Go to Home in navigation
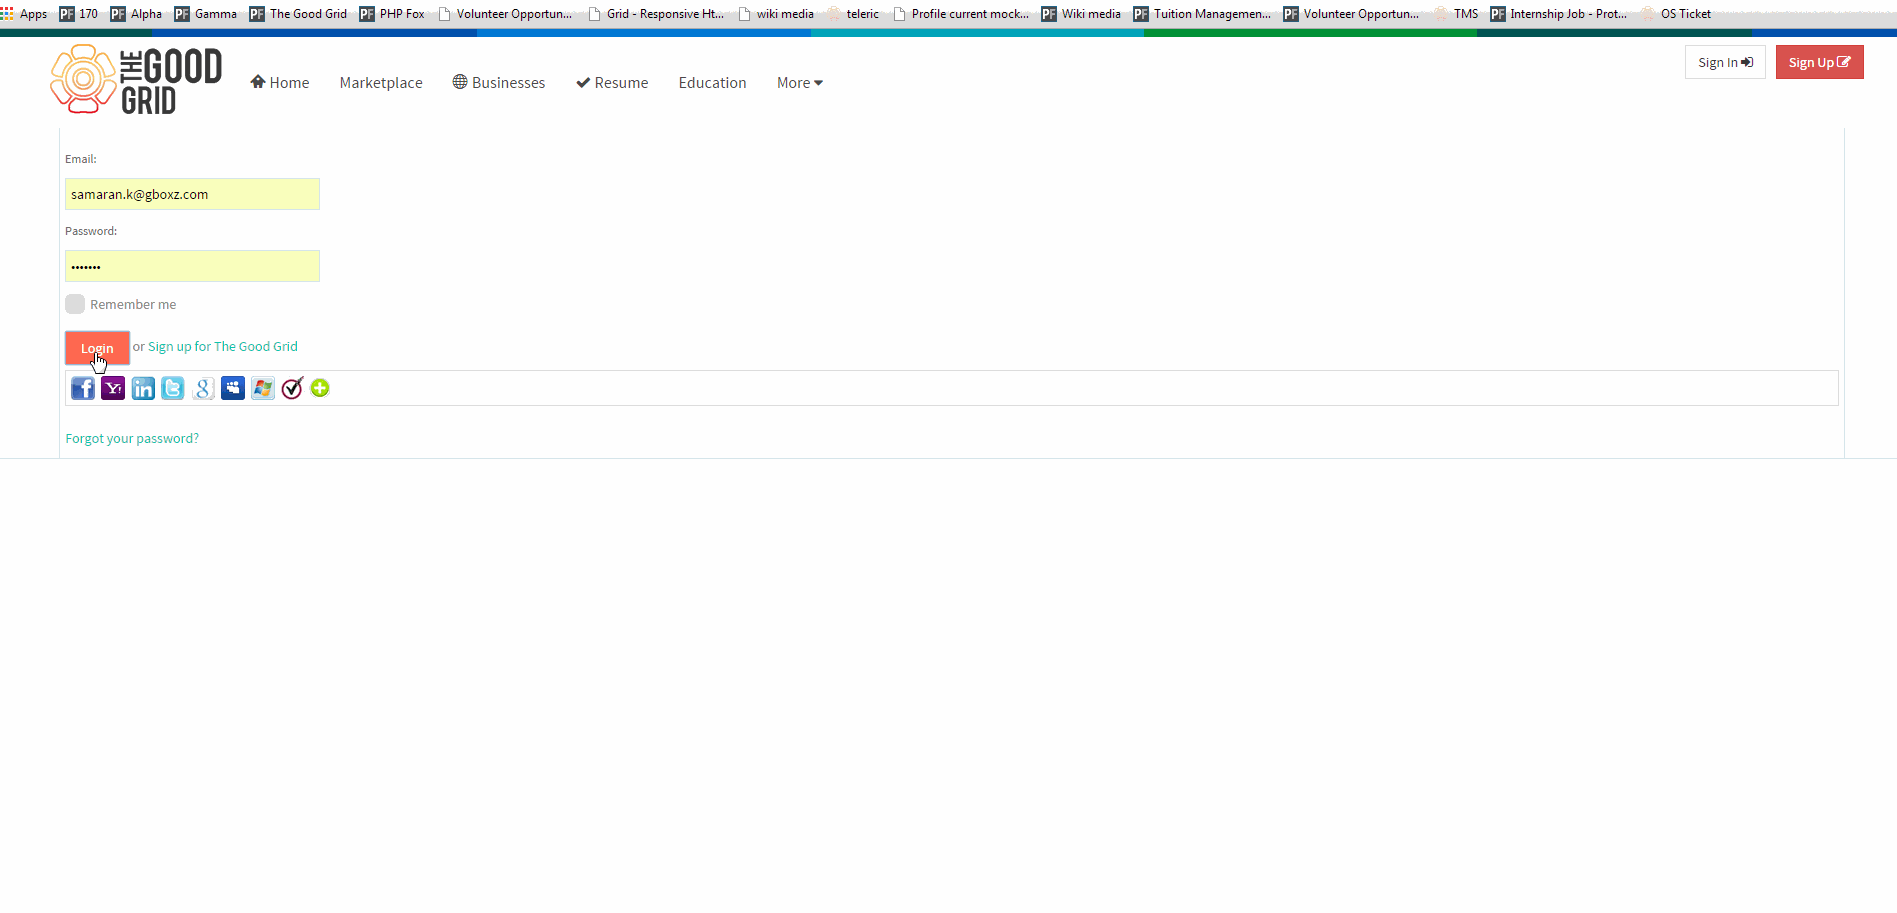Viewport: 1897px width, 913px height. pyautogui.click(x=280, y=83)
